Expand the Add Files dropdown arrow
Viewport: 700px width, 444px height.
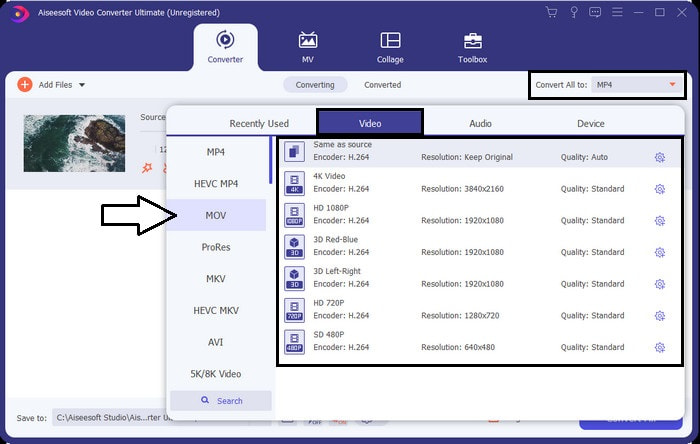tap(82, 85)
